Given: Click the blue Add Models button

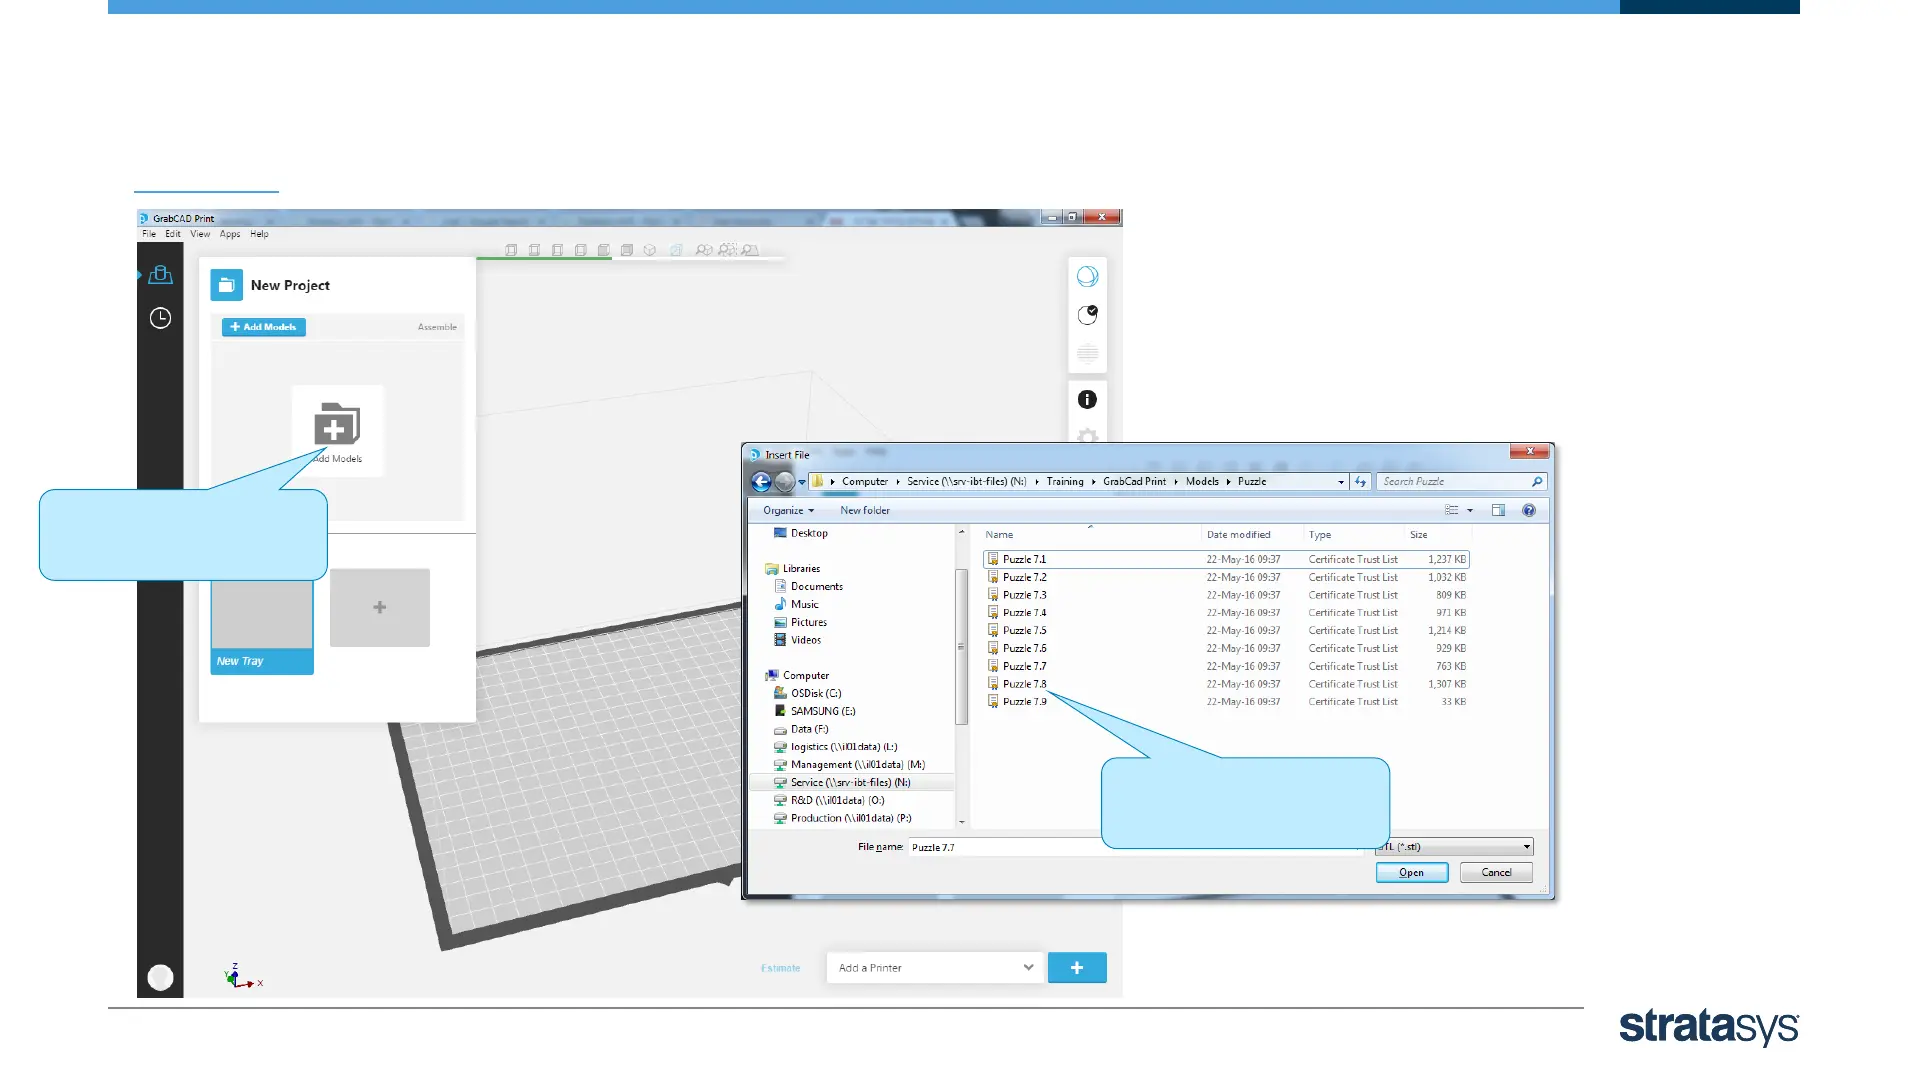Looking at the screenshot, I should click(263, 327).
